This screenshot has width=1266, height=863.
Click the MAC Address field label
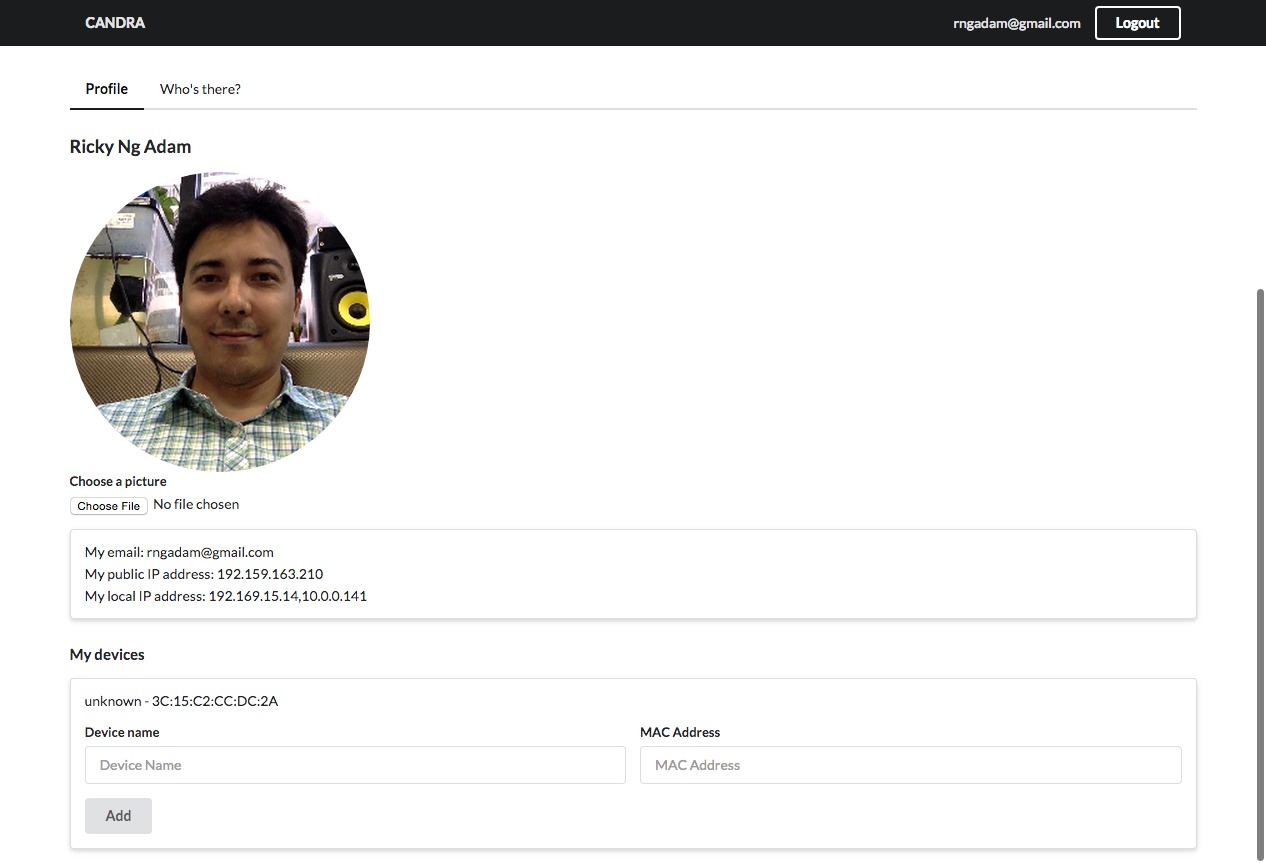[680, 733]
